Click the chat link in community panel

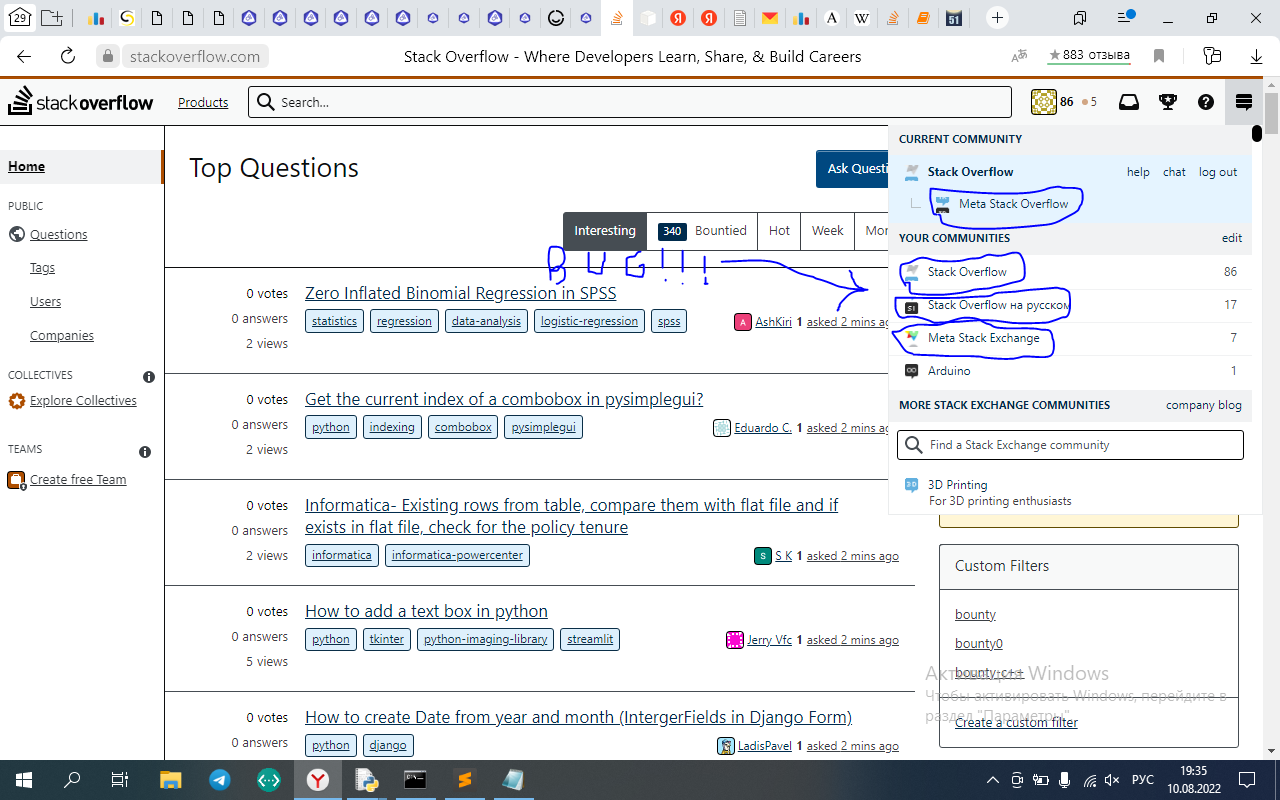(x=1174, y=172)
